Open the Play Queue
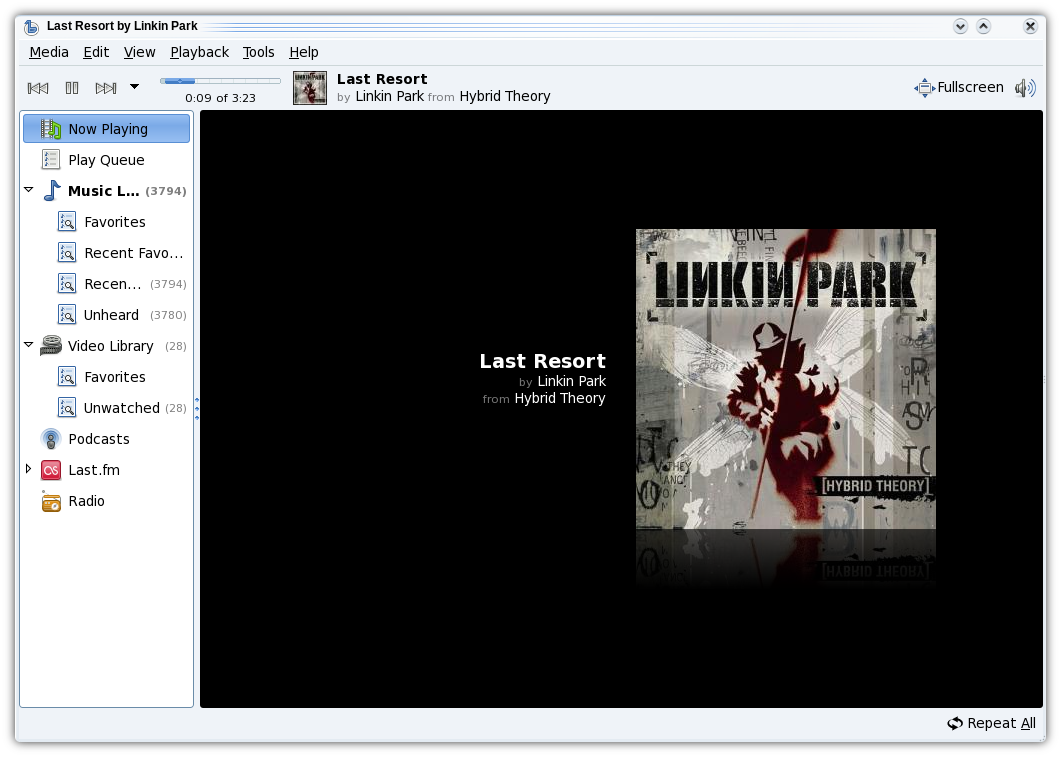Screen dimensions: 1061x757 106,160
